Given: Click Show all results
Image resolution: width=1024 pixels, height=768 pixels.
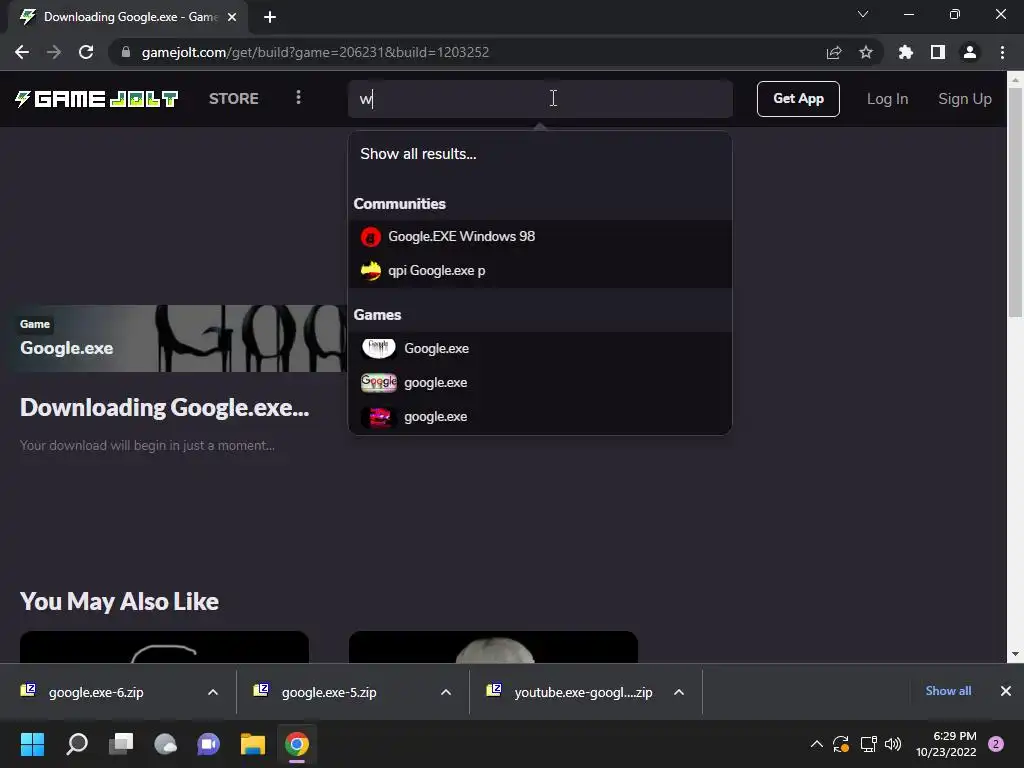Looking at the screenshot, I should pos(418,154).
